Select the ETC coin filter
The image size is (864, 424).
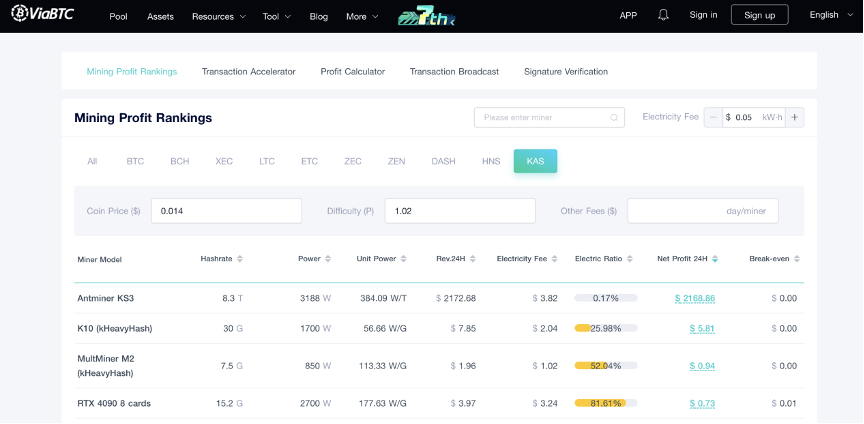point(309,161)
